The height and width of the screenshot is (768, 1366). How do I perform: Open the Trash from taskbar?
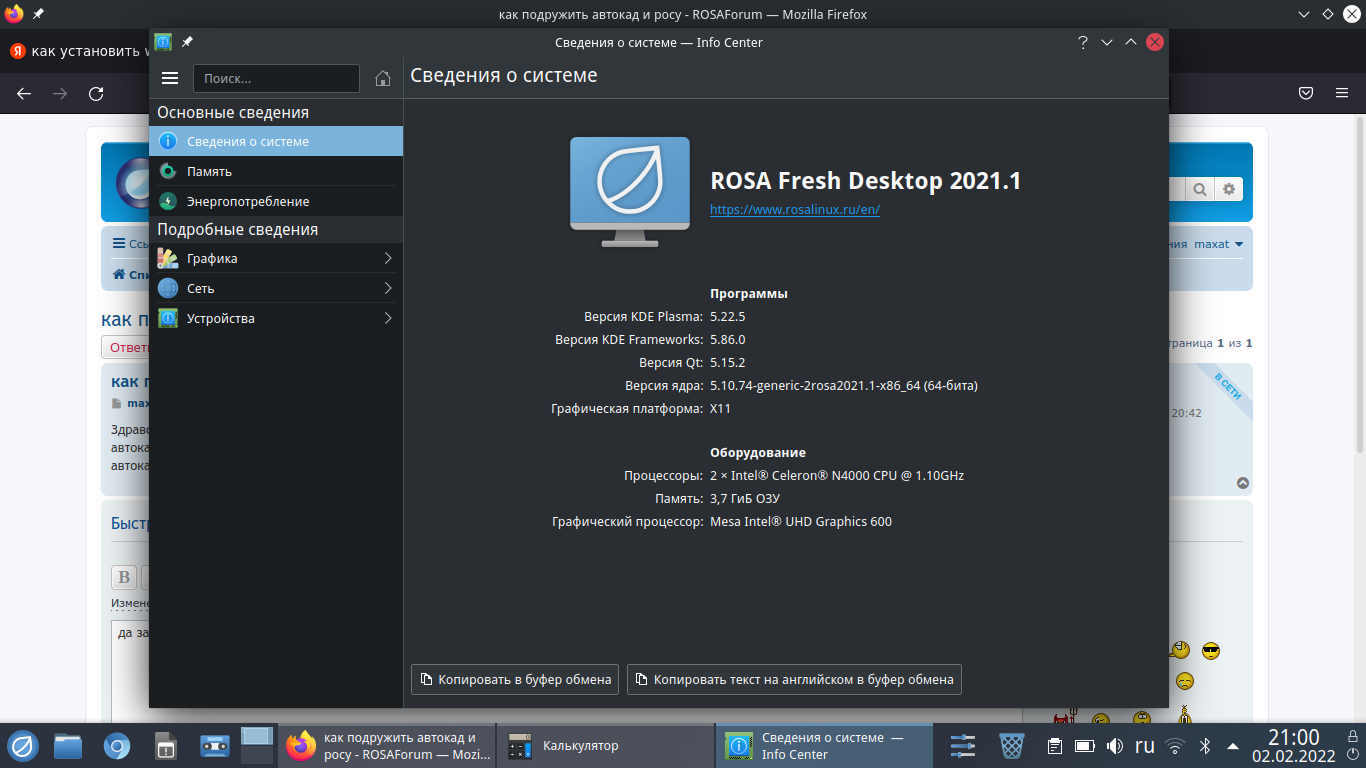[1012, 746]
